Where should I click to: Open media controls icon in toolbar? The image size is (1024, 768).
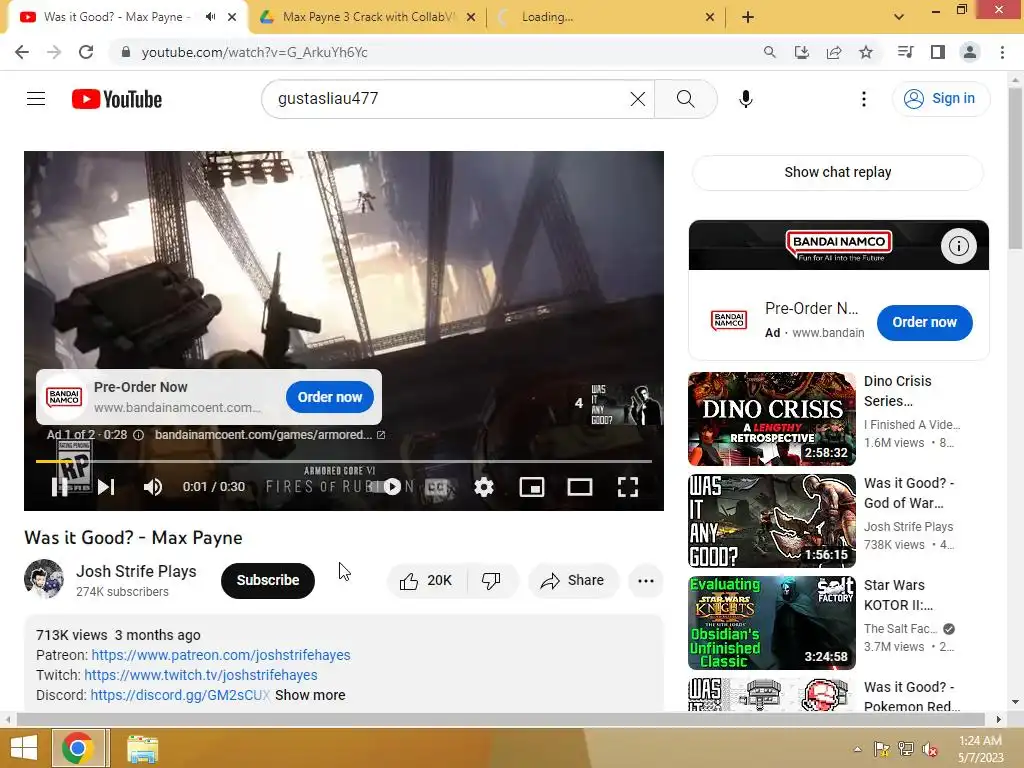(x=905, y=52)
